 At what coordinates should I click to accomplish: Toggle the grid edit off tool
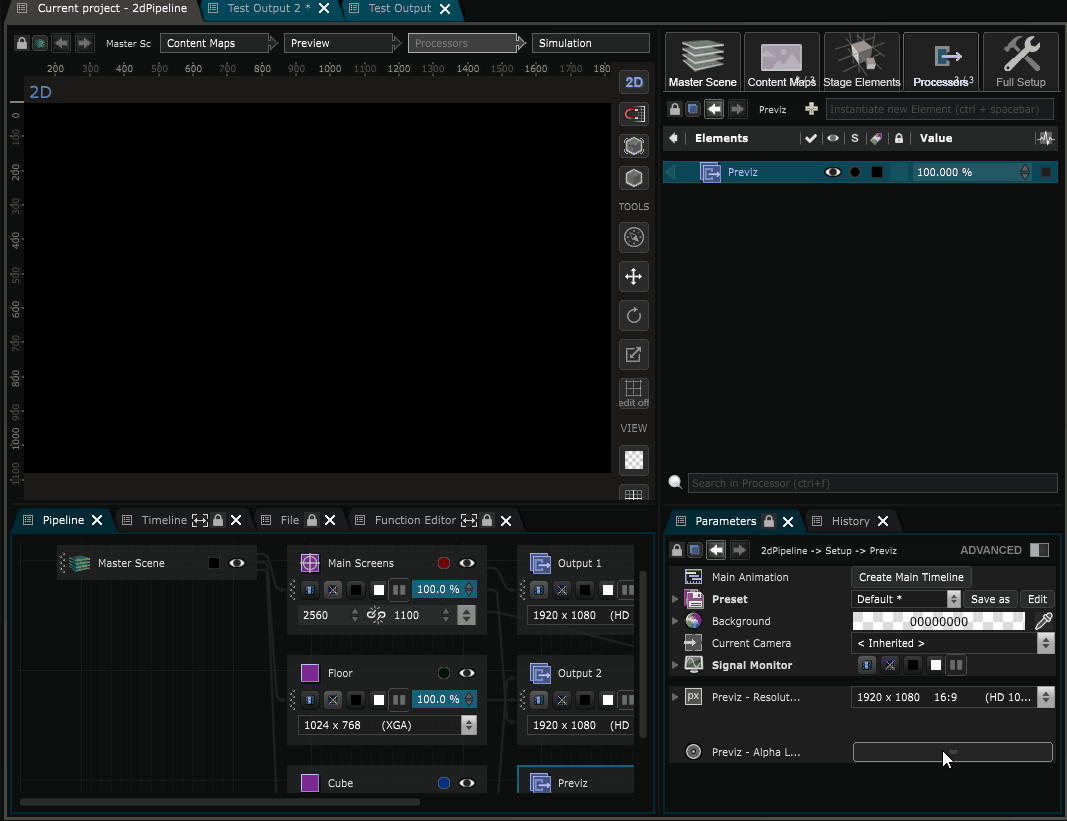click(634, 393)
